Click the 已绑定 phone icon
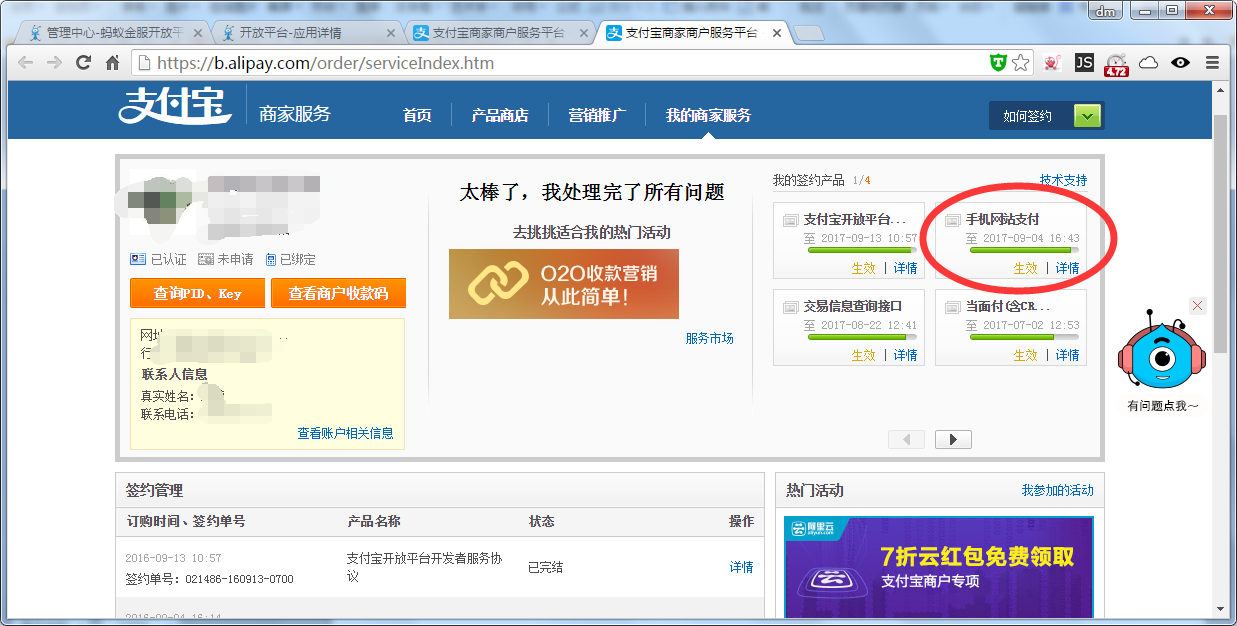1237x626 pixels. [271, 259]
